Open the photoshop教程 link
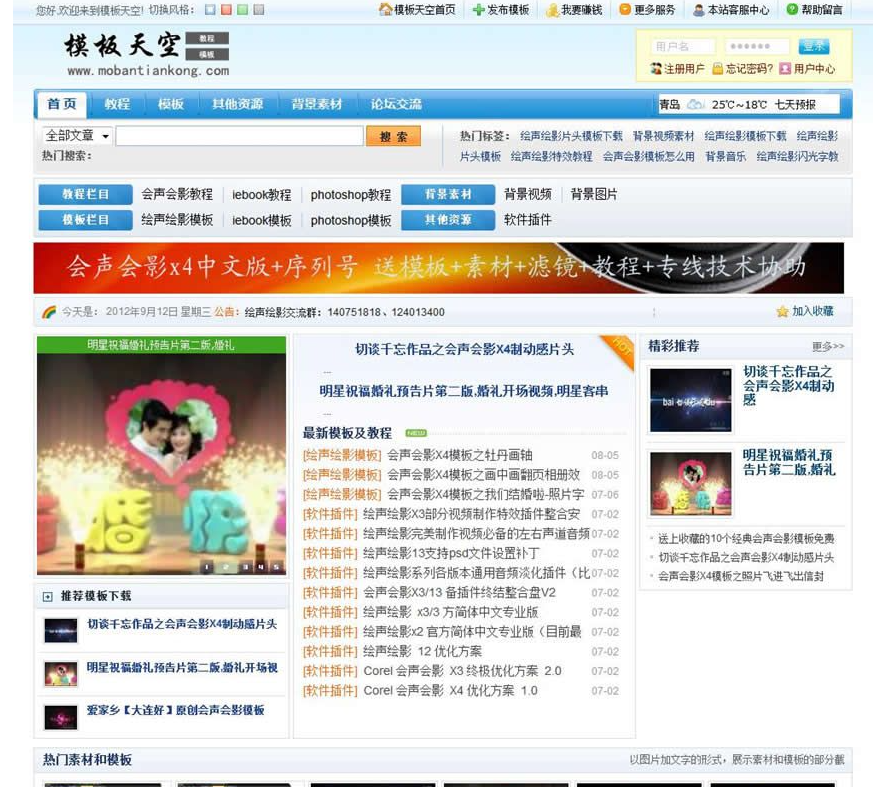The height and width of the screenshot is (787, 880). point(351,195)
